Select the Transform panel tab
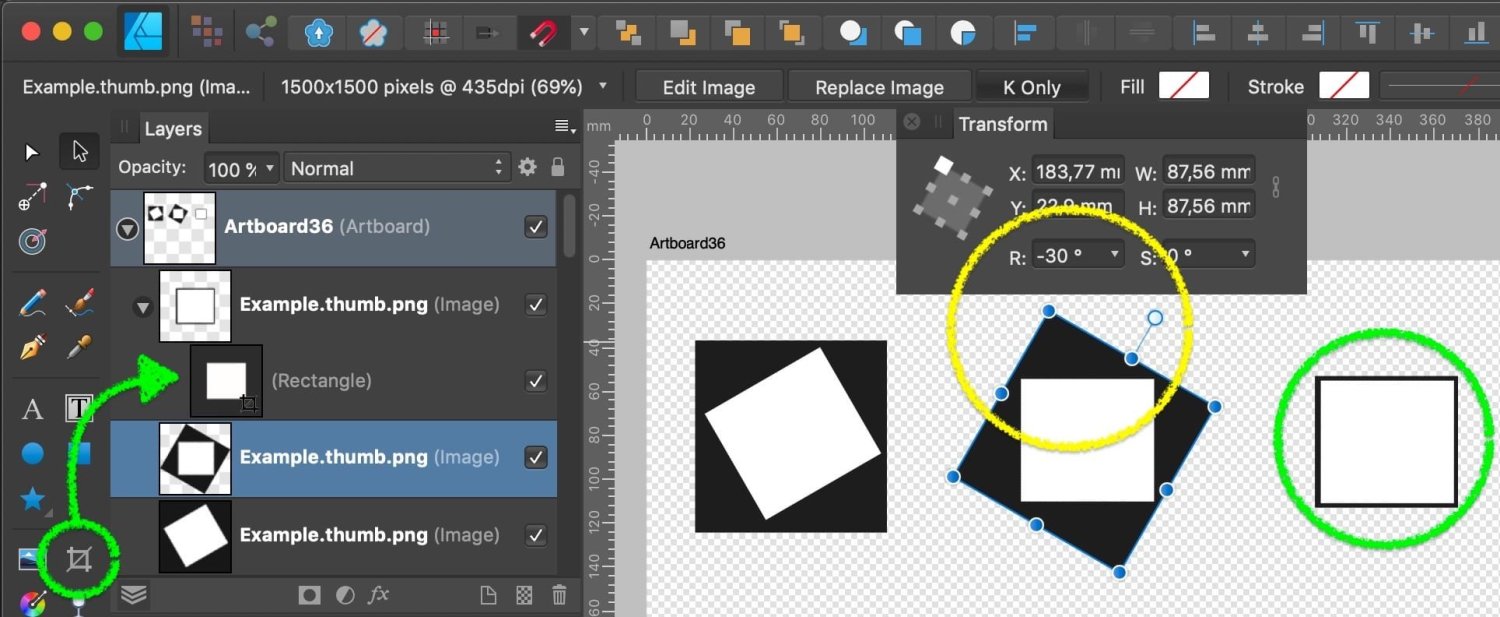 (1002, 124)
